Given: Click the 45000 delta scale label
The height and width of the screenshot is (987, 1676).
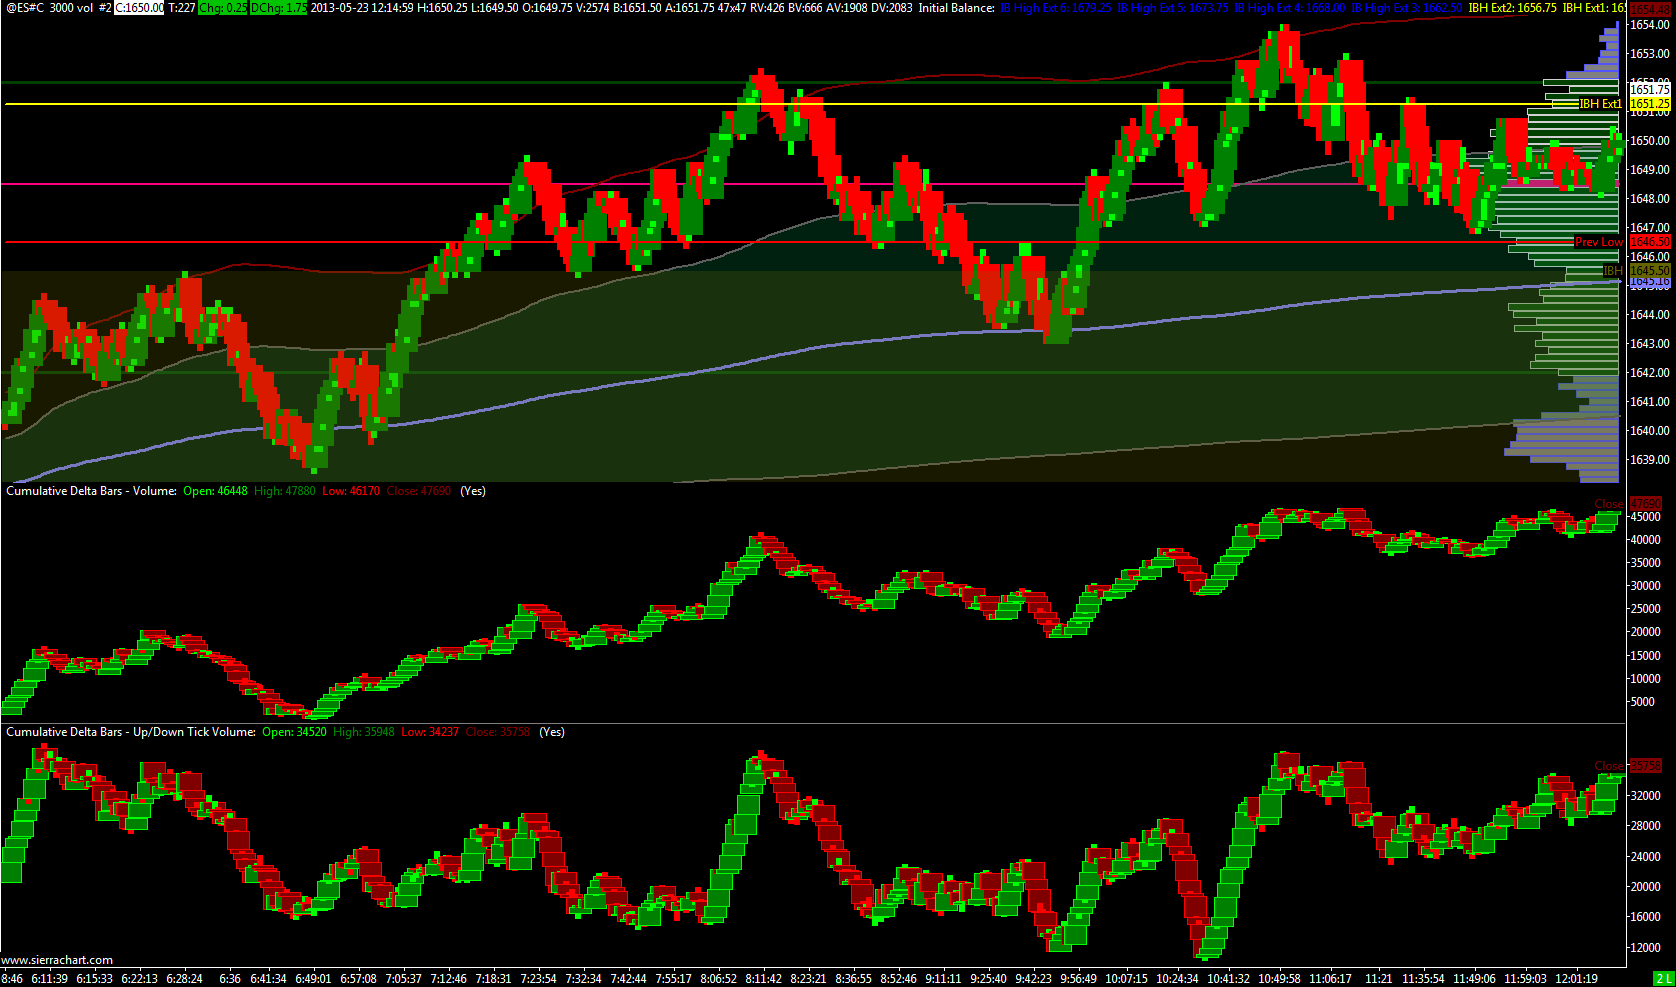Looking at the screenshot, I should point(1646,517).
